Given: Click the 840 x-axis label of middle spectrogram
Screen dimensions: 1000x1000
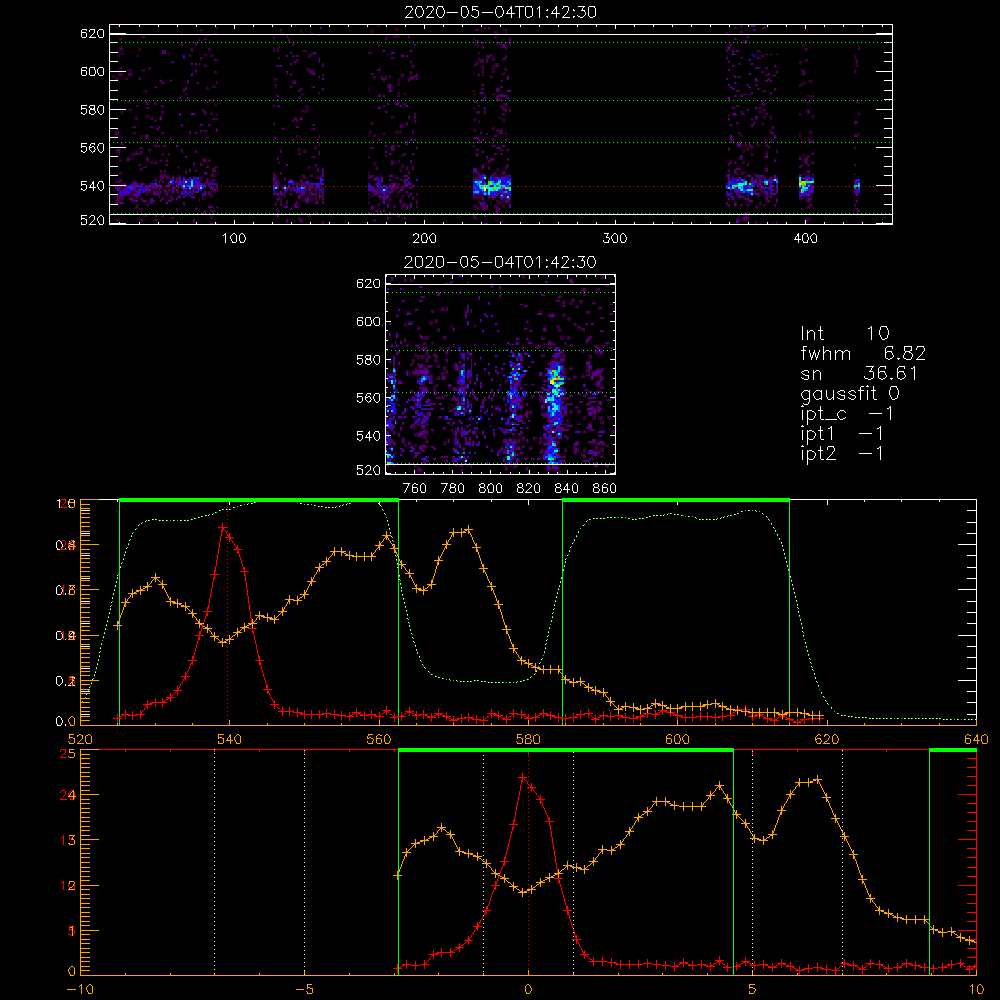Looking at the screenshot, I should (566, 489).
